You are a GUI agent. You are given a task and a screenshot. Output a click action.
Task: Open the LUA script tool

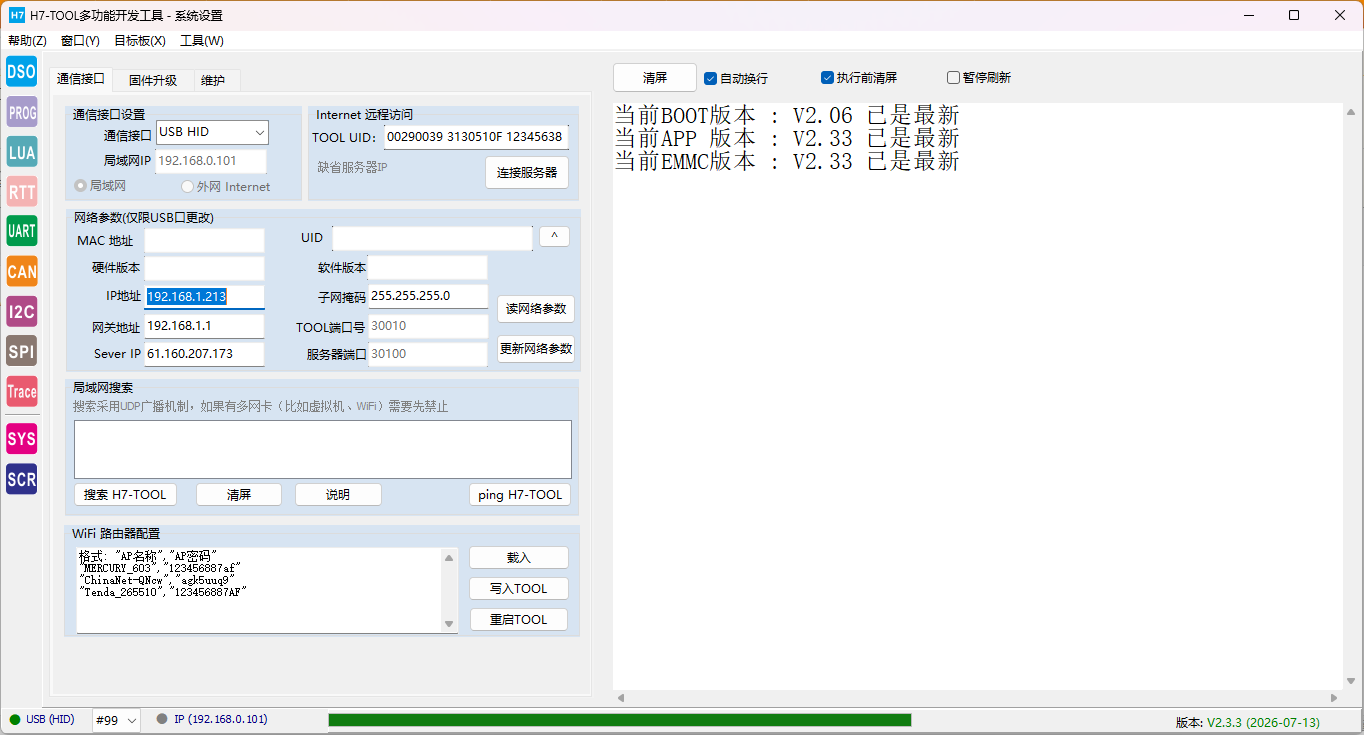tap(21, 152)
